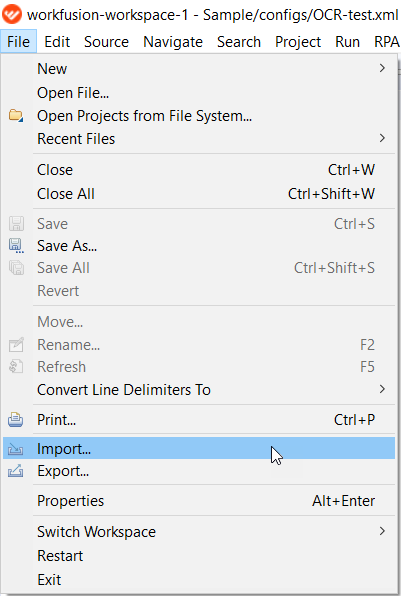
Task: Expand the New submenu arrow
Action: [x=382, y=68]
